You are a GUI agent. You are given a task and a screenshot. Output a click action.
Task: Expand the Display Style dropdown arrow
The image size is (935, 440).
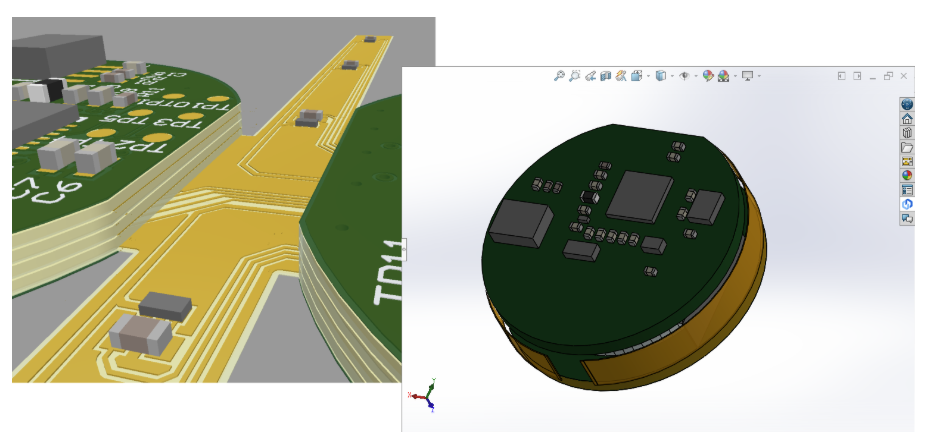coord(672,76)
